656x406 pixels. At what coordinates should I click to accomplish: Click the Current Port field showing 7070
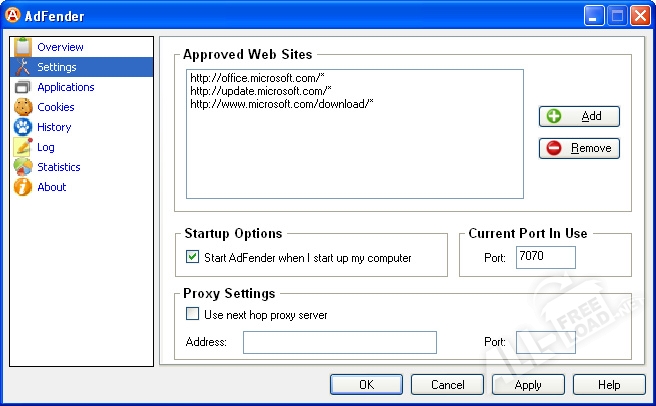(x=545, y=258)
